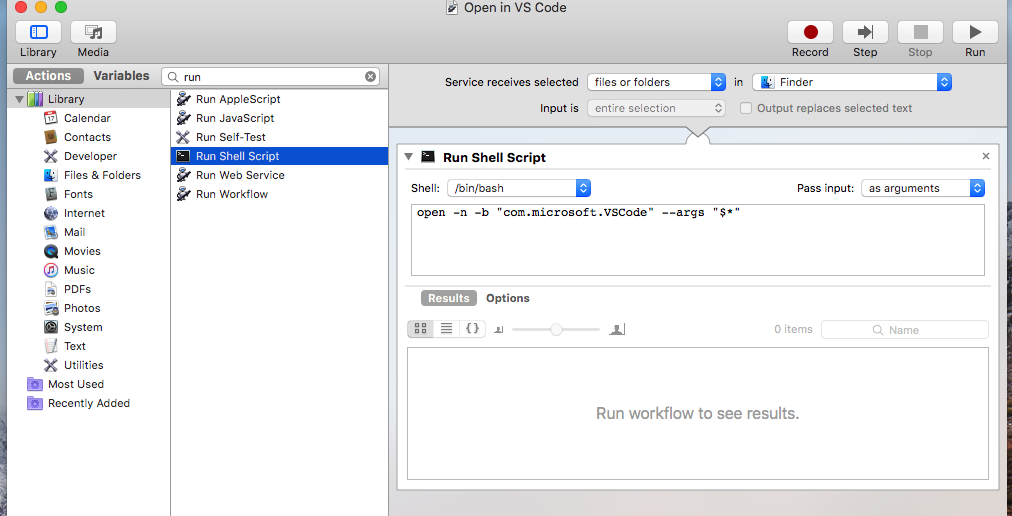Select the Utilities category icon

click(51, 365)
